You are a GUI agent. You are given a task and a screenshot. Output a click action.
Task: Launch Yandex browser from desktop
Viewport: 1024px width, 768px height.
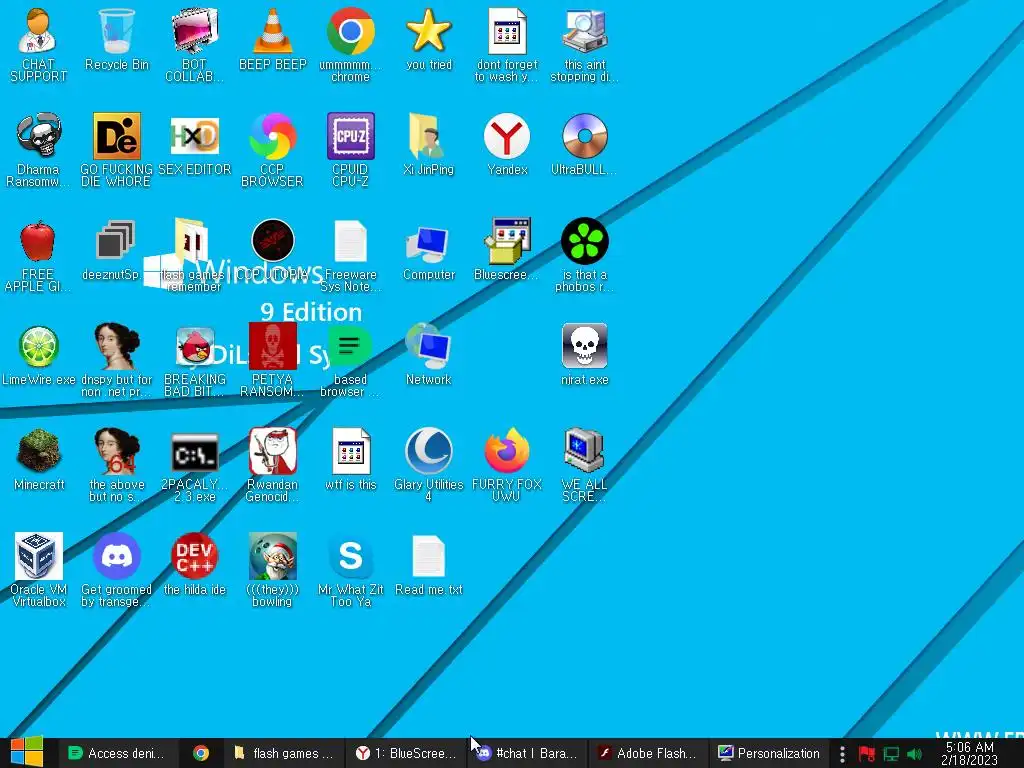click(507, 144)
